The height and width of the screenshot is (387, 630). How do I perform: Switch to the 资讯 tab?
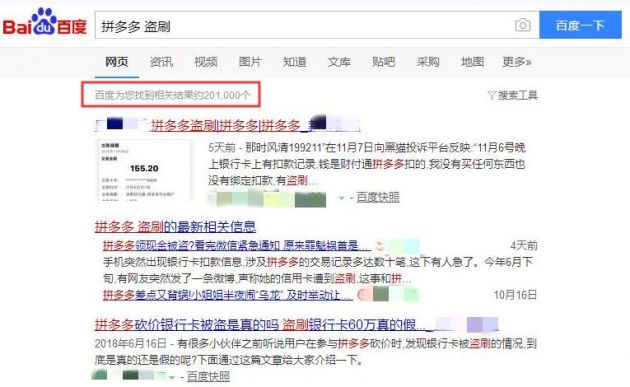(161, 62)
